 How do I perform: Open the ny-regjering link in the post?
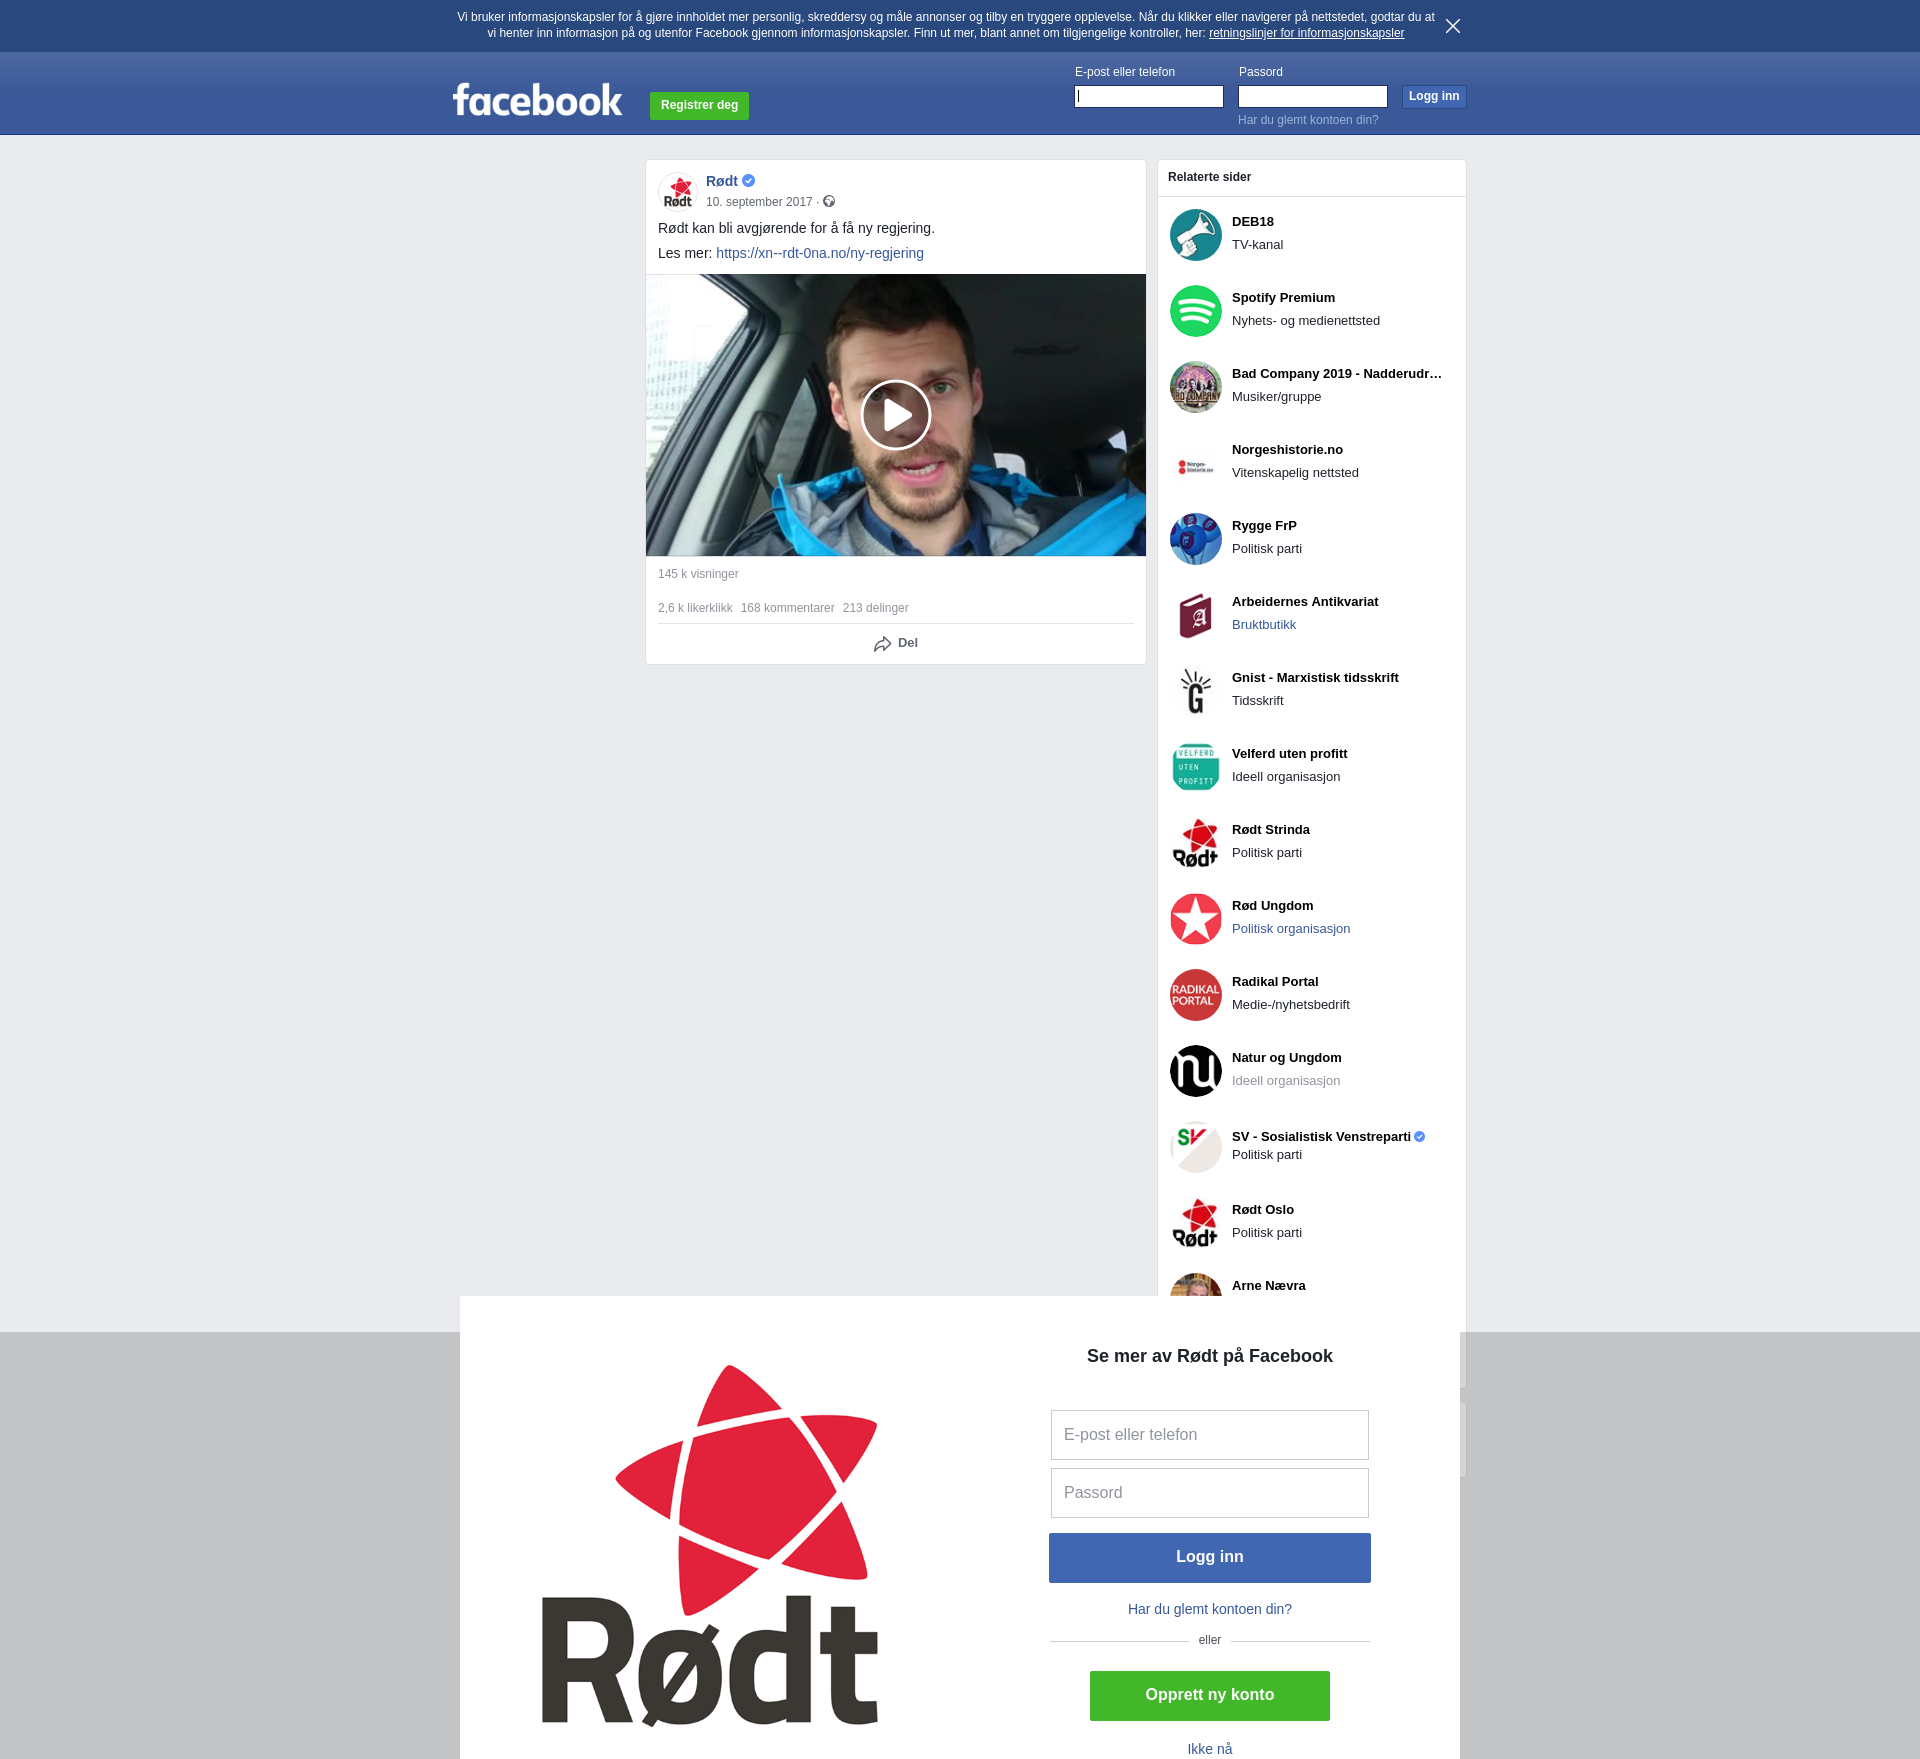[x=819, y=253]
